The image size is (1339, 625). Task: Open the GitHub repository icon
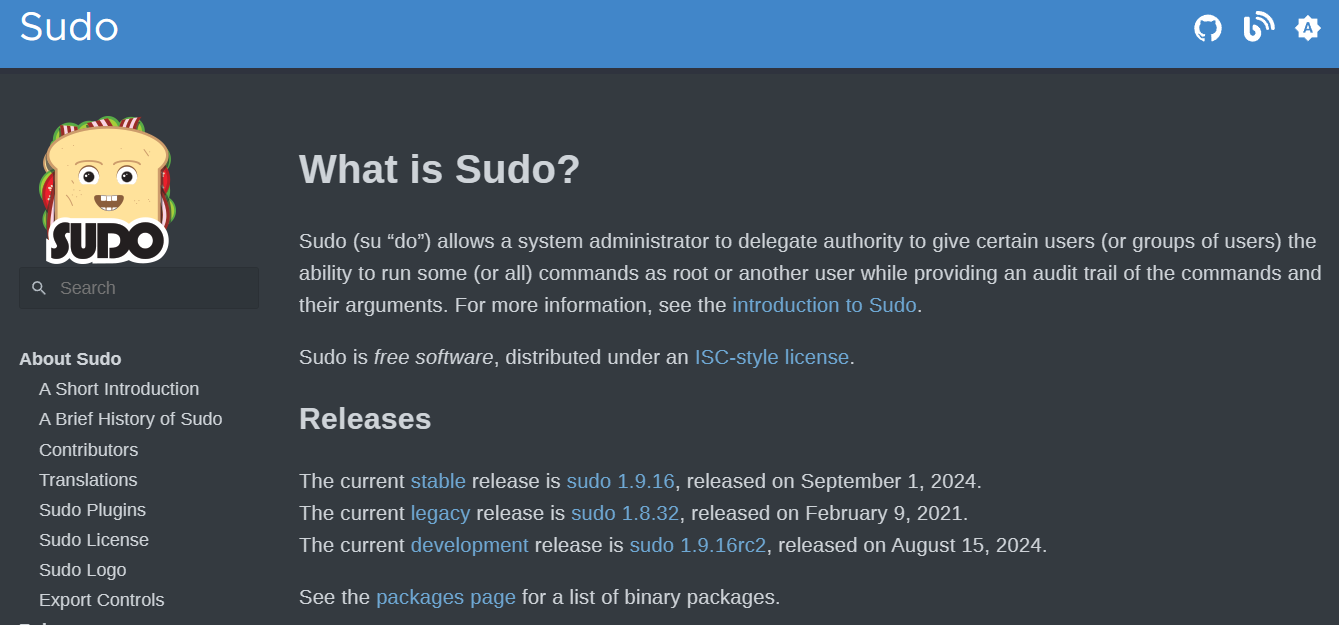tap(1208, 28)
